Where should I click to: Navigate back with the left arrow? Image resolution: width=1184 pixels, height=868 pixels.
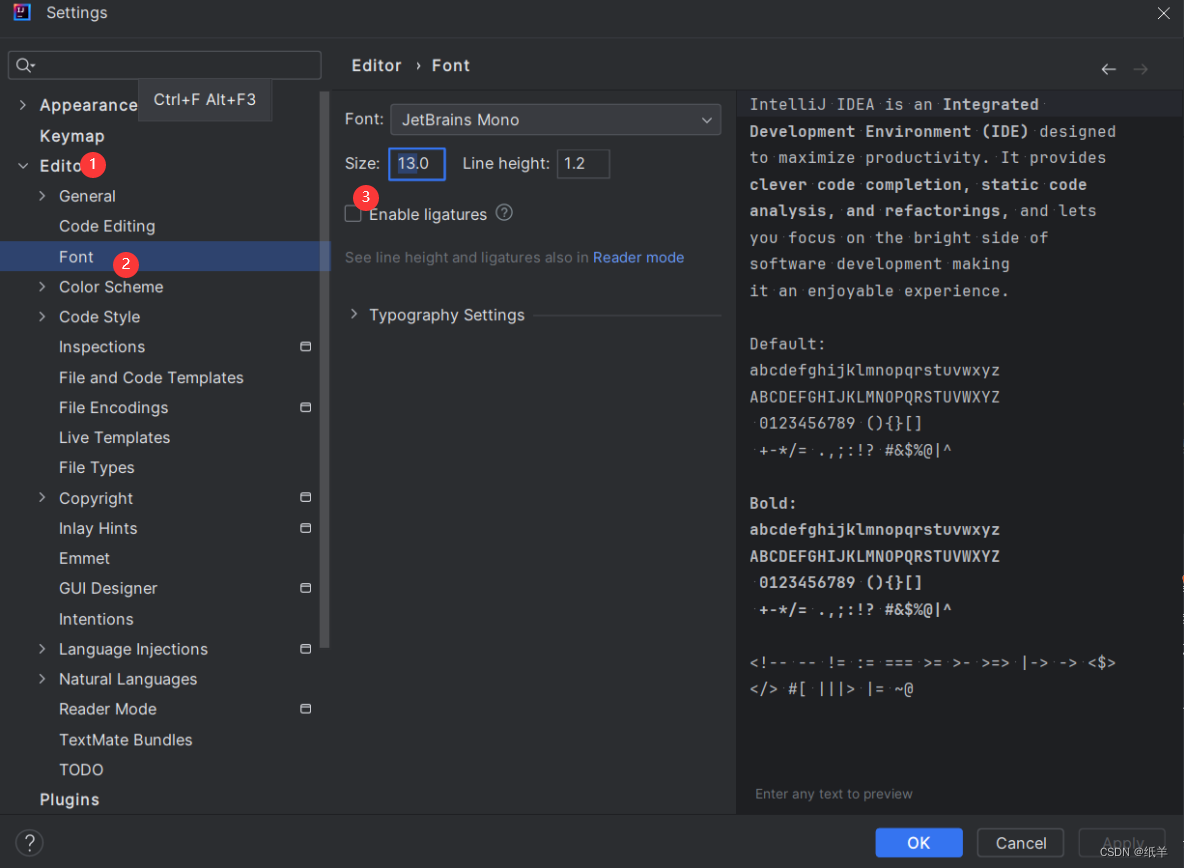(1108, 69)
